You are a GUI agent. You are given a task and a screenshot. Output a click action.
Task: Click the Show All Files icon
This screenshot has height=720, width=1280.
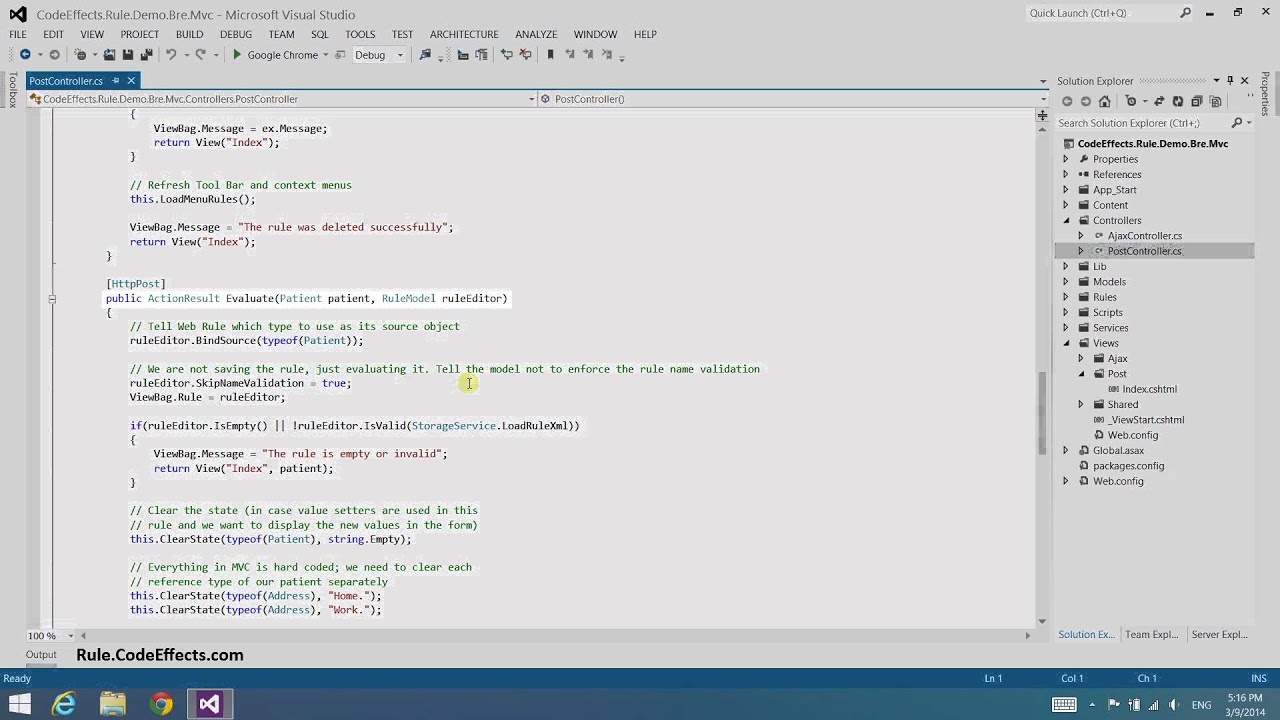(1215, 101)
